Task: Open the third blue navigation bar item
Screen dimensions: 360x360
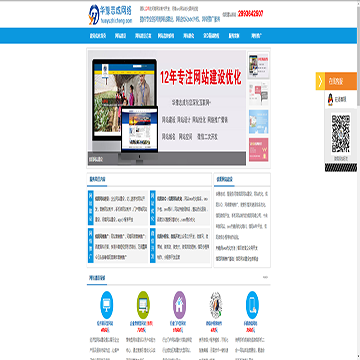Action: click(143, 36)
